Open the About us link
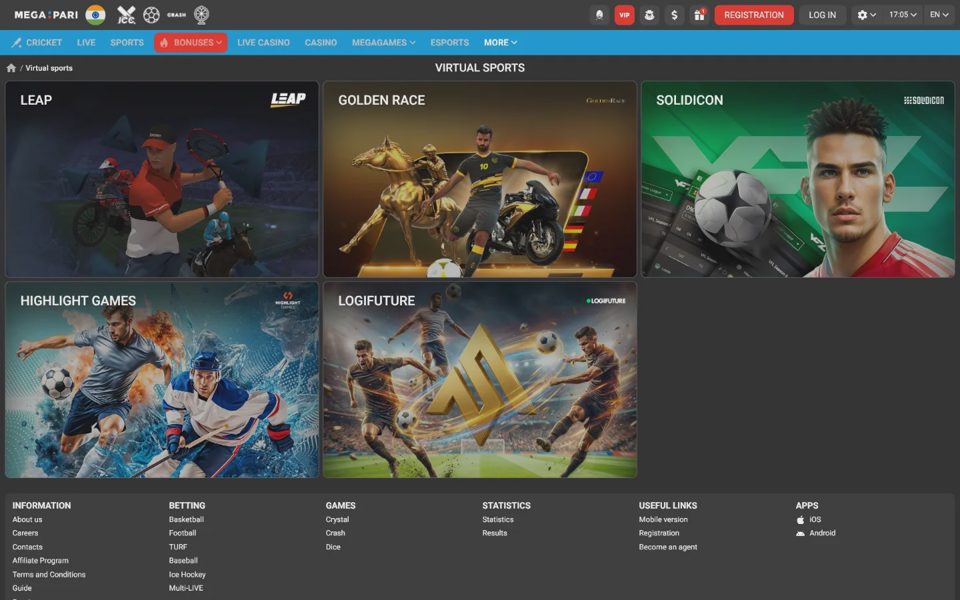 click(x=28, y=519)
